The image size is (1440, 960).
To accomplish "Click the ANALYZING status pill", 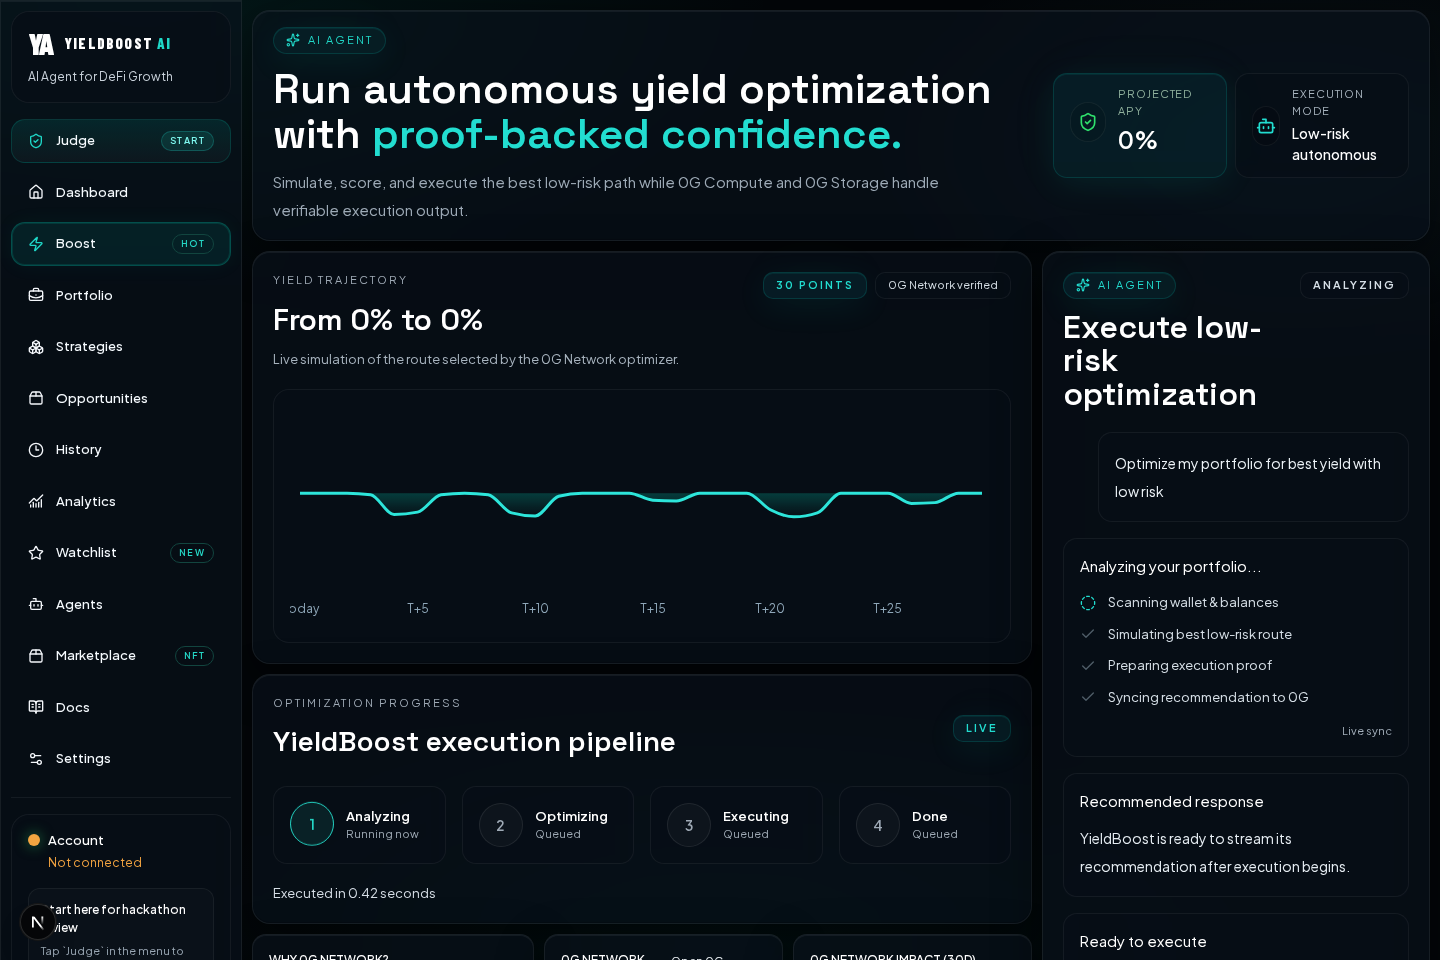I will [1354, 285].
